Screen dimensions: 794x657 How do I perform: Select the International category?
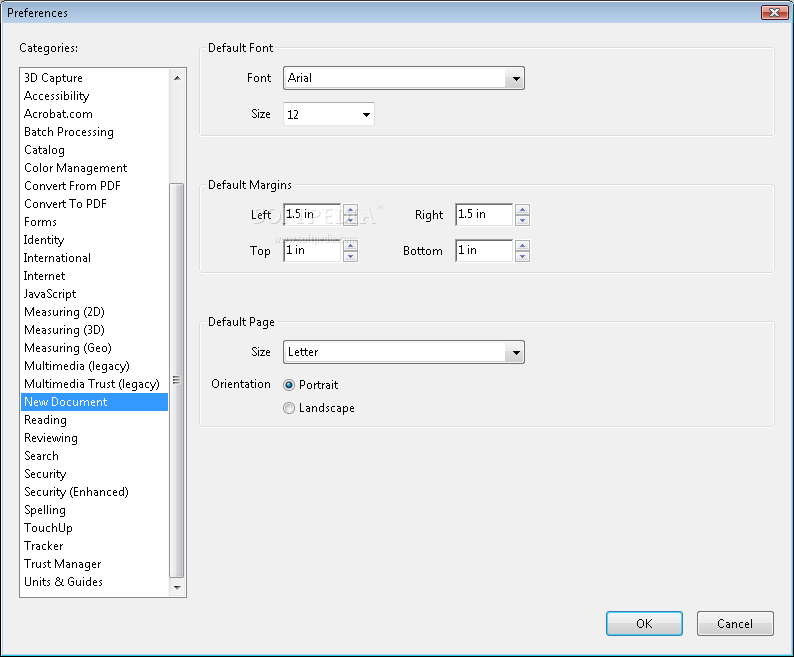pyautogui.click(x=94, y=258)
